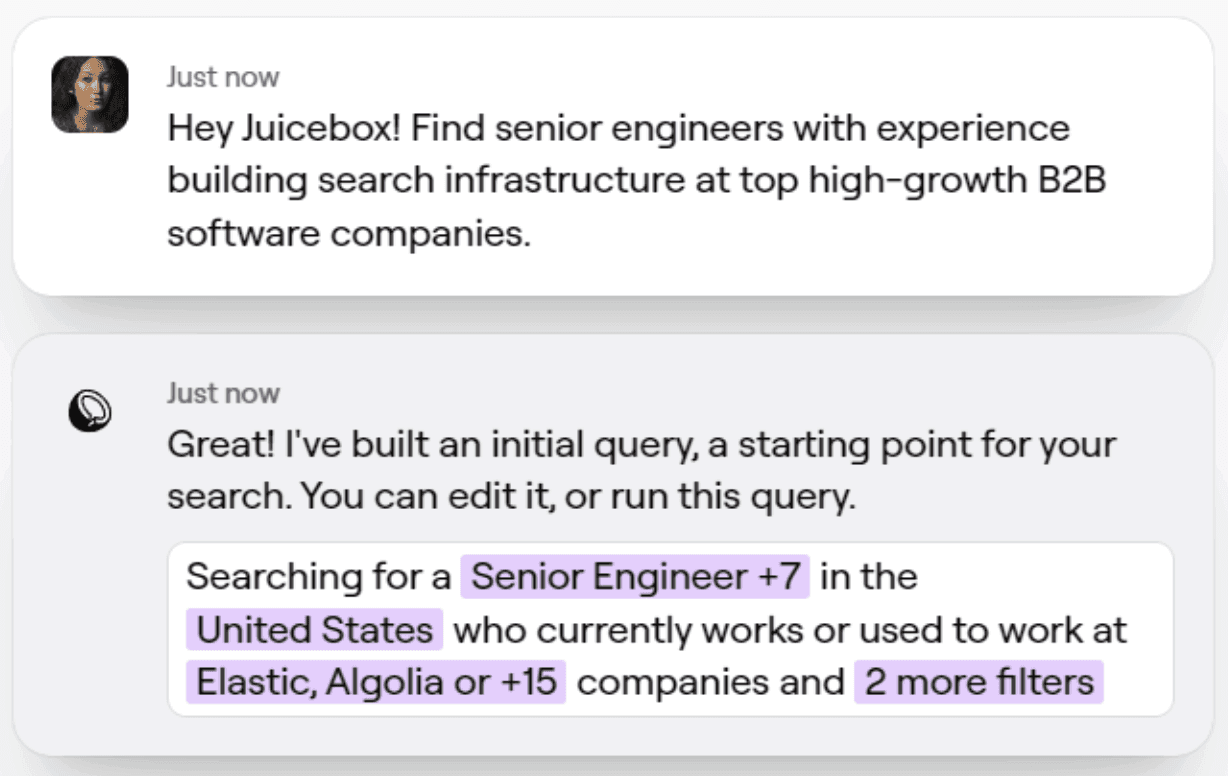The image size is (1228, 776).
Task: Expand the Senior Engineer +7 filter chip
Action: coord(635,577)
